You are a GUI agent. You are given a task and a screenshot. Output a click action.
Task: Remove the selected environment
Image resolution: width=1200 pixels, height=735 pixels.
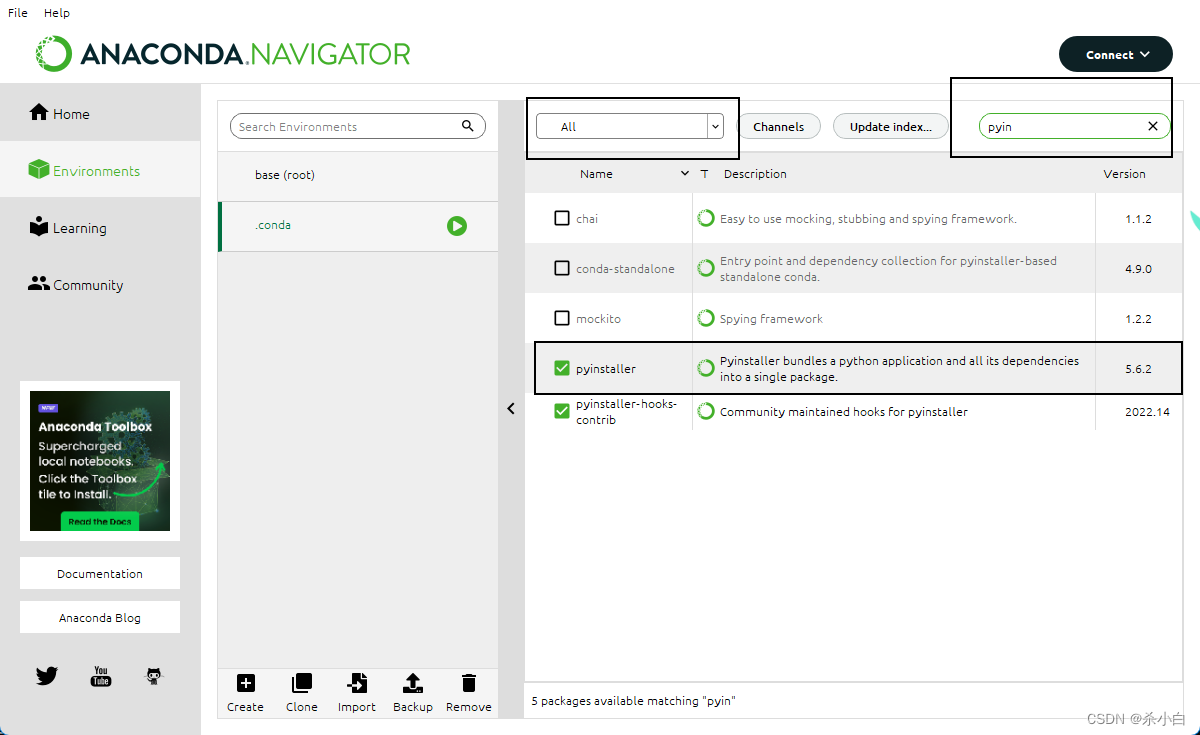click(x=469, y=693)
